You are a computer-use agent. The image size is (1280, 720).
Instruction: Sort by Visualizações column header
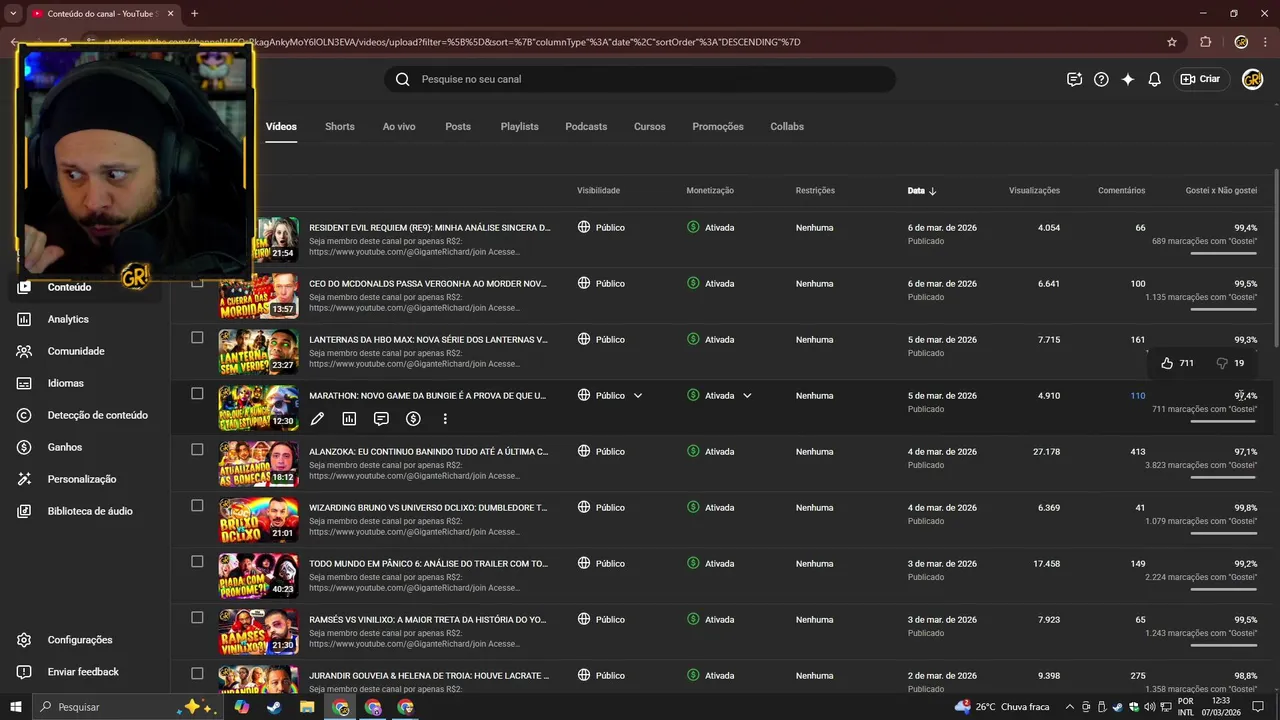1034,191
